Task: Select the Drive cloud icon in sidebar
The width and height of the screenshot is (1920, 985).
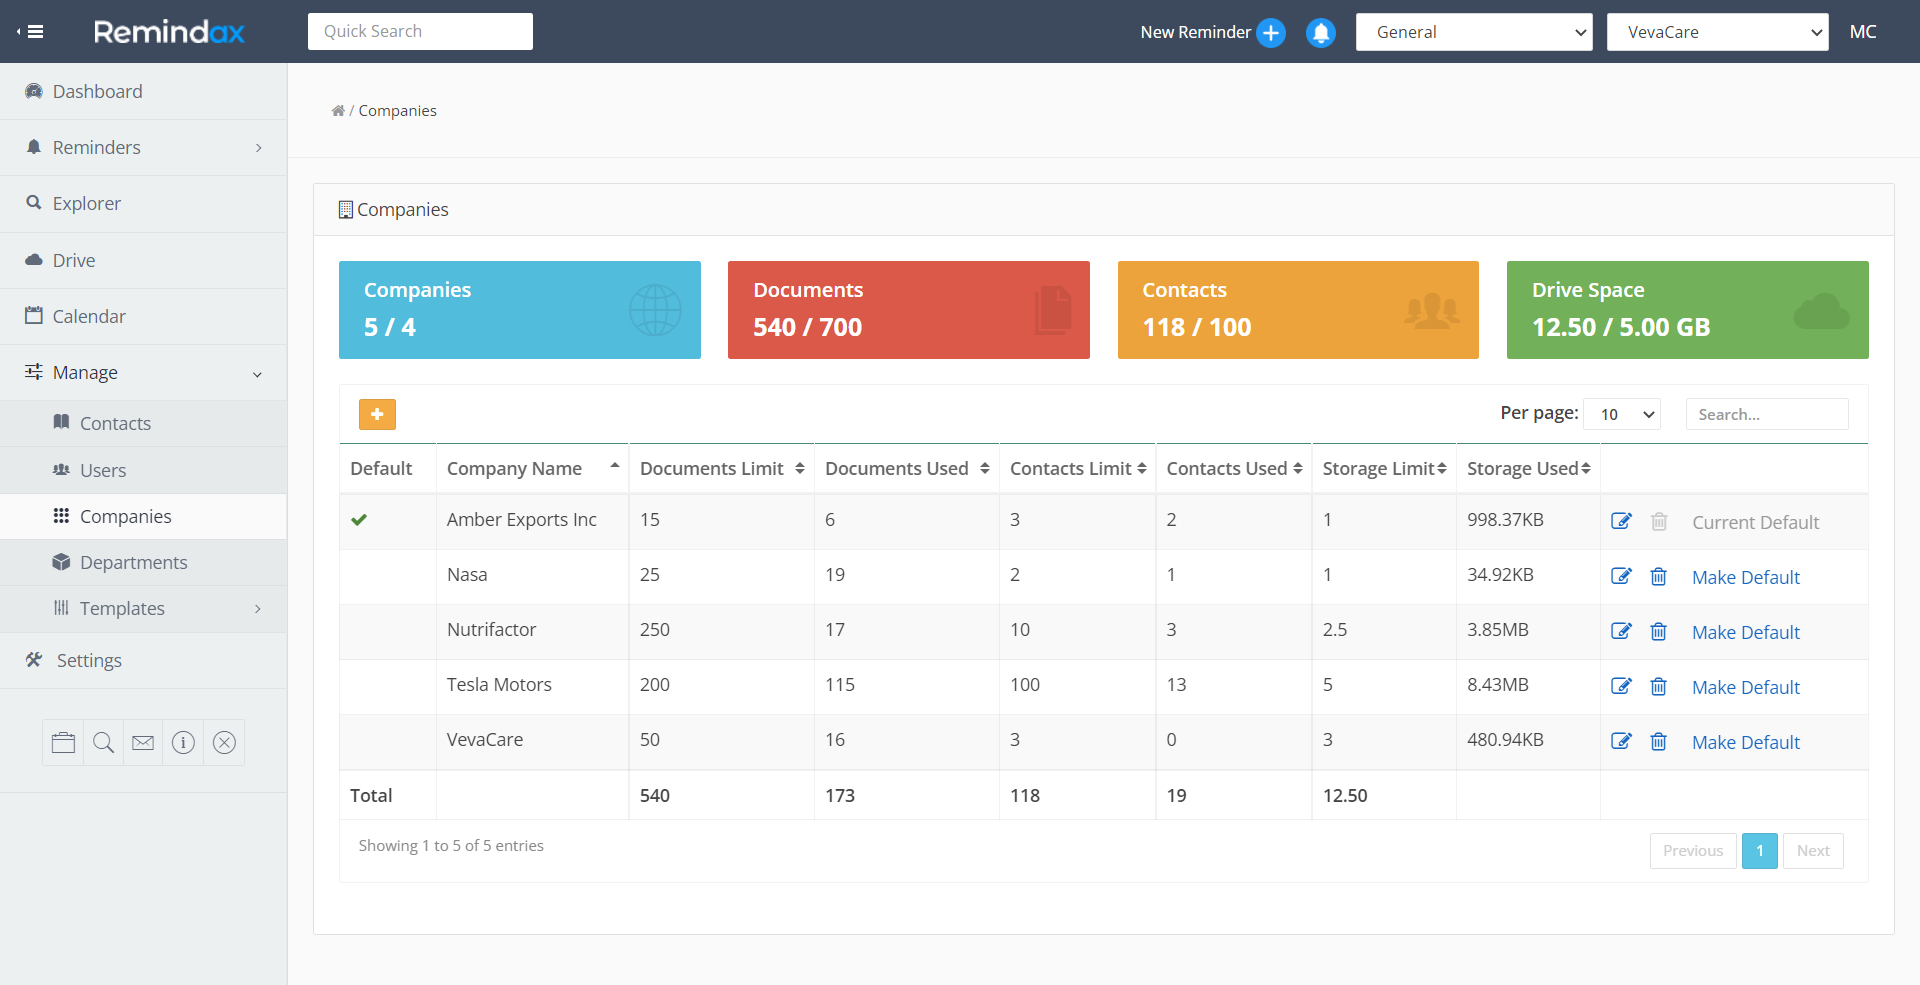Action: (x=36, y=260)
